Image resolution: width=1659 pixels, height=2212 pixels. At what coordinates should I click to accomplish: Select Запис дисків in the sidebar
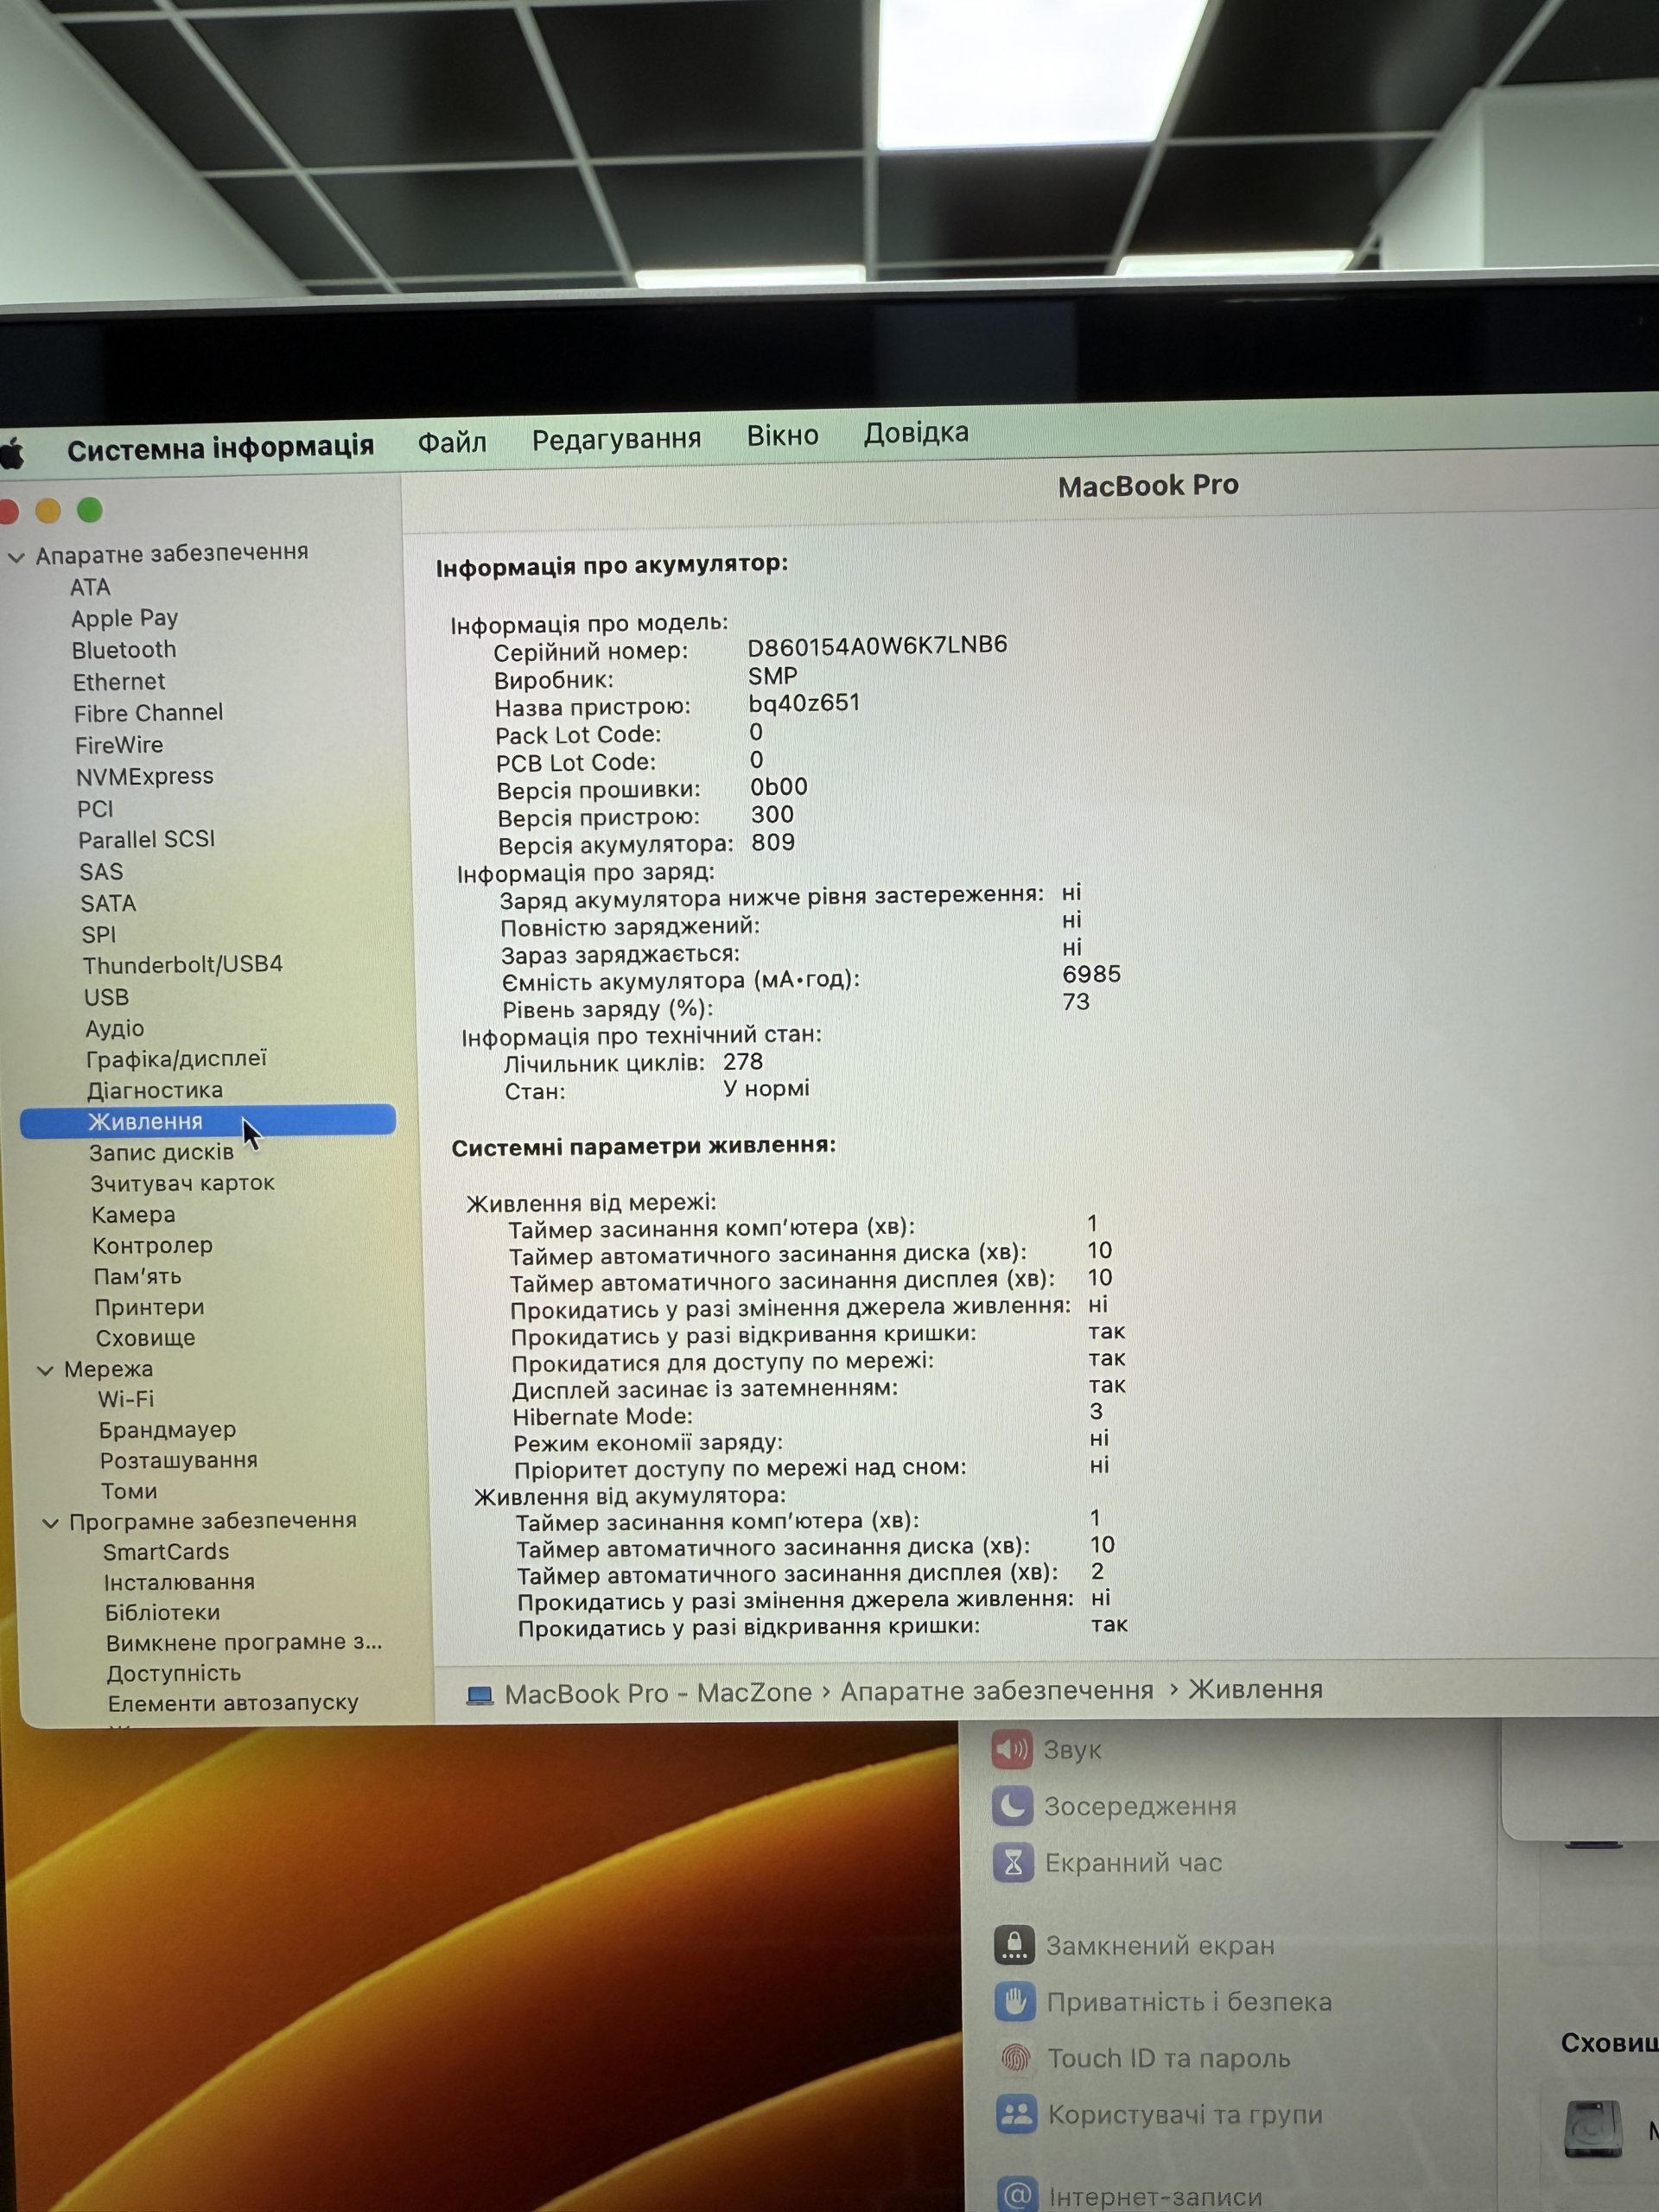161,1152
